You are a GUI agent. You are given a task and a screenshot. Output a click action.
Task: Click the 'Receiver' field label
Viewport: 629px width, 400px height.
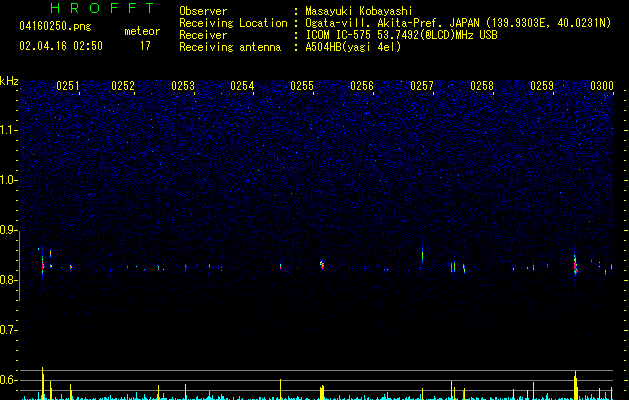[203, 35]
